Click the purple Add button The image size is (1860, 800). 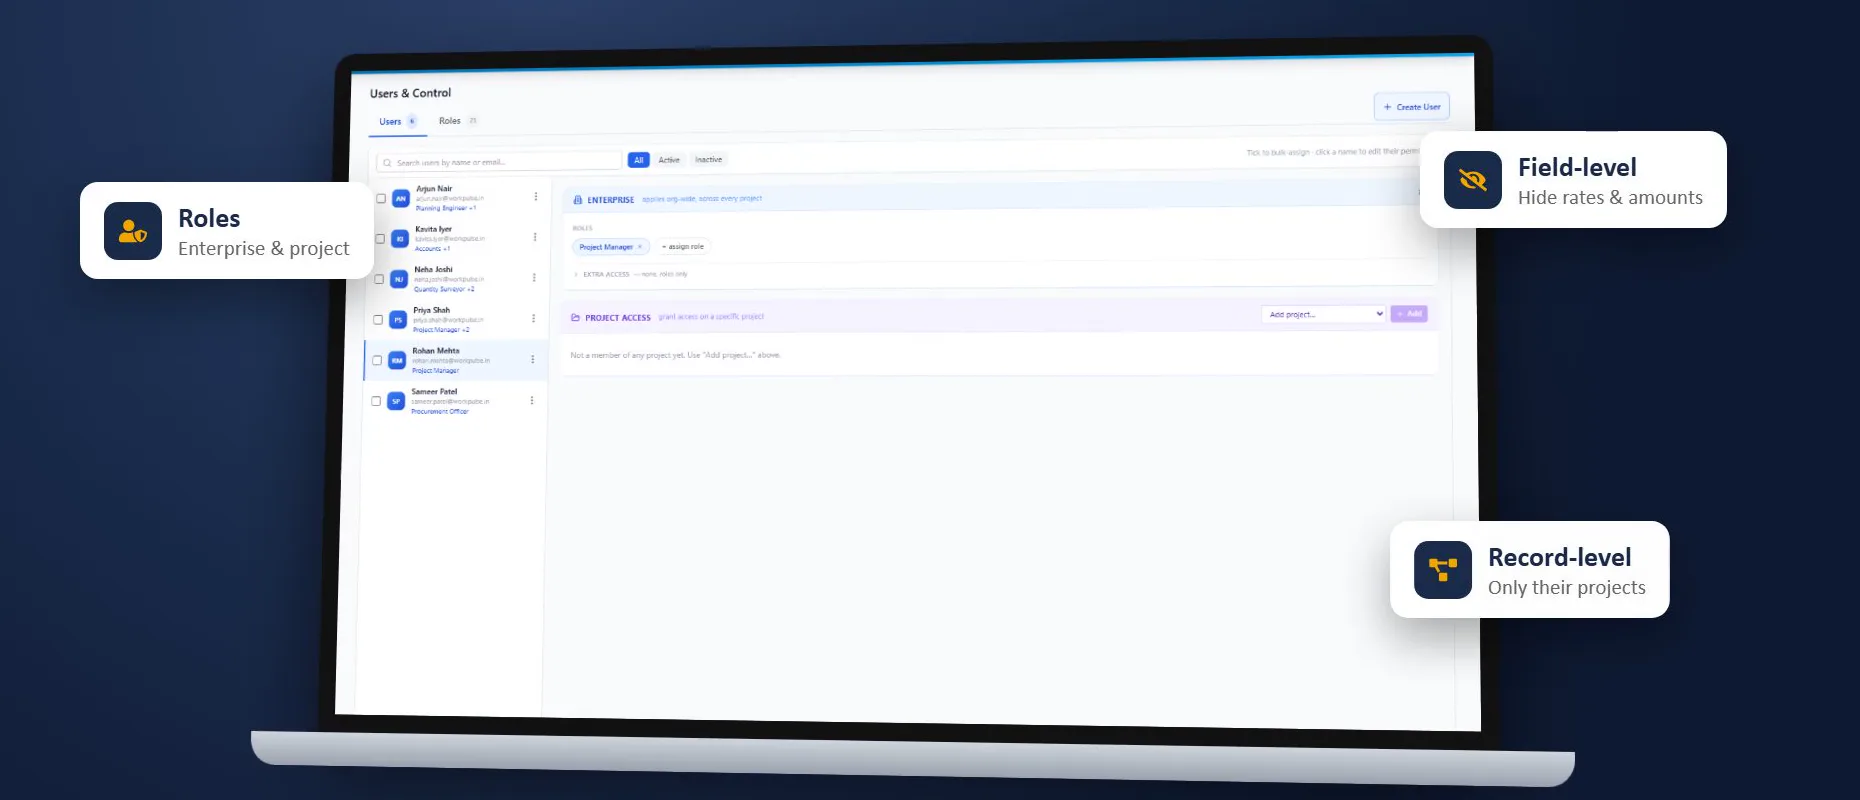click(1409, 314)
